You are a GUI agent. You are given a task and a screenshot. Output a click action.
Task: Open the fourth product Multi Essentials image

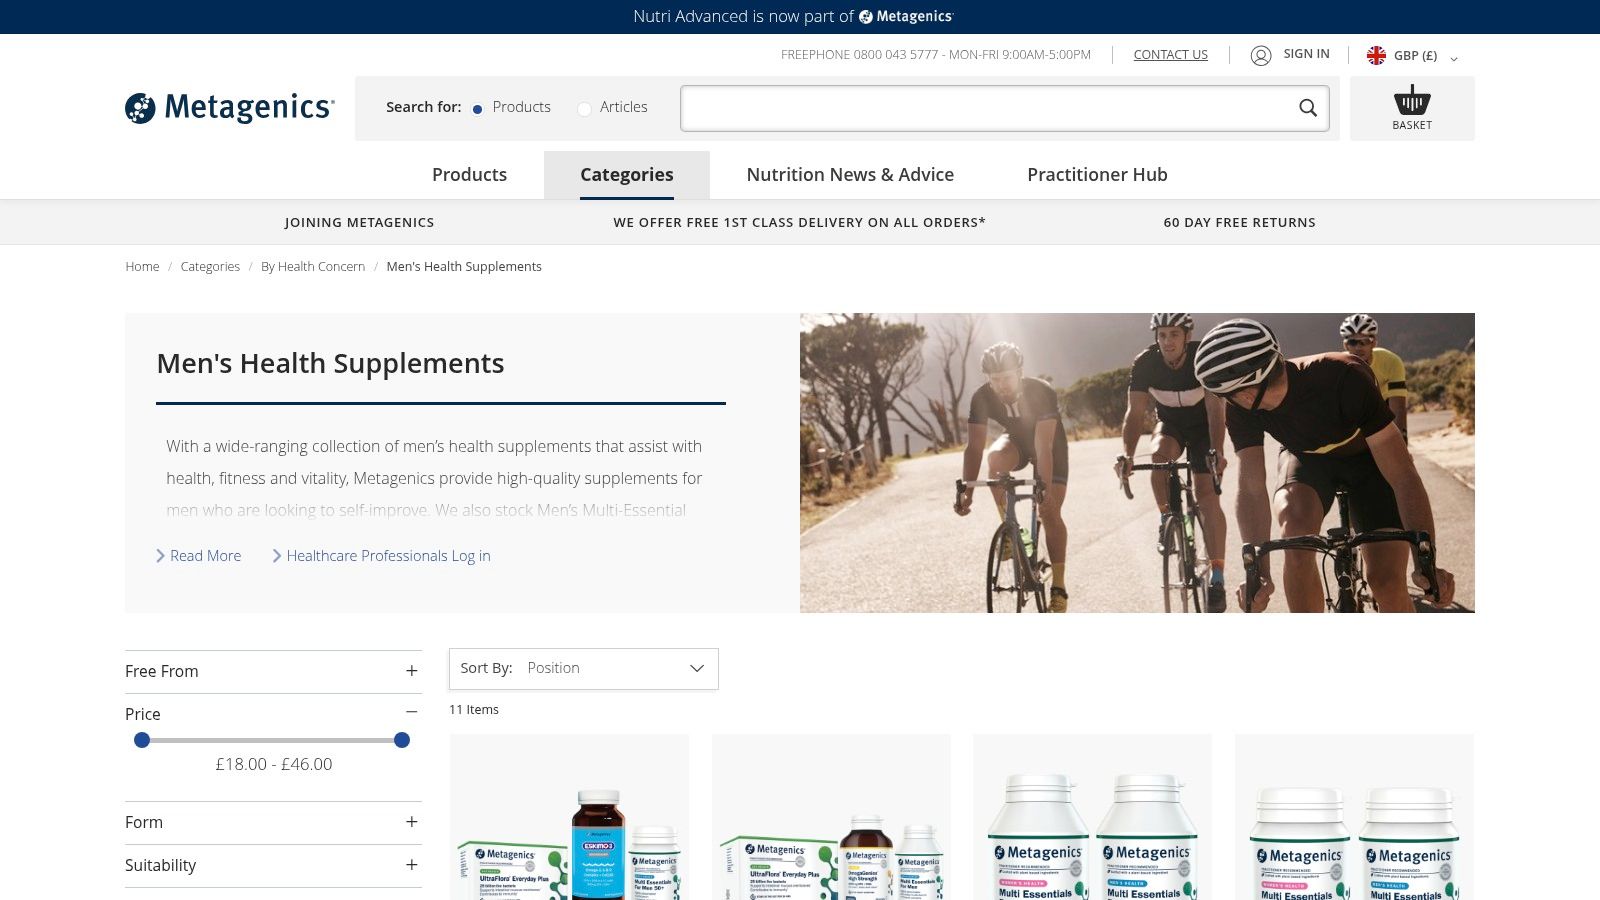(1354, 817)
